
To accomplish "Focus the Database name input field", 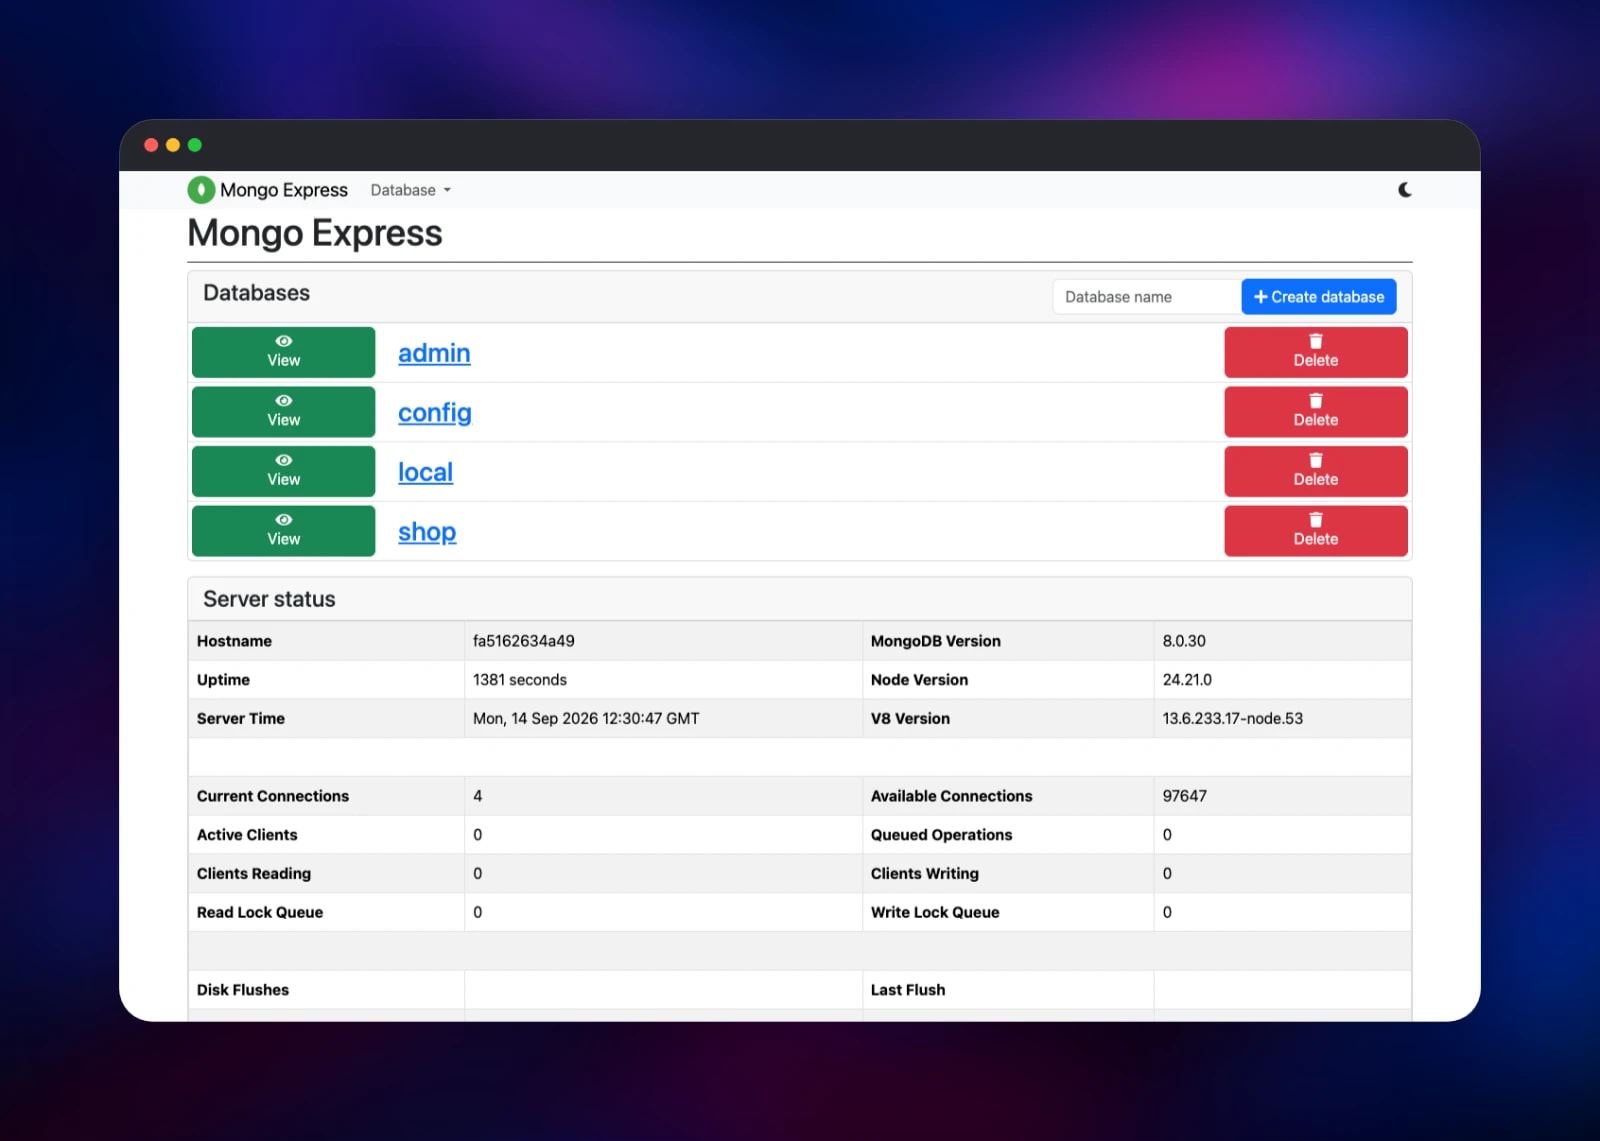I will [1147, 297].
